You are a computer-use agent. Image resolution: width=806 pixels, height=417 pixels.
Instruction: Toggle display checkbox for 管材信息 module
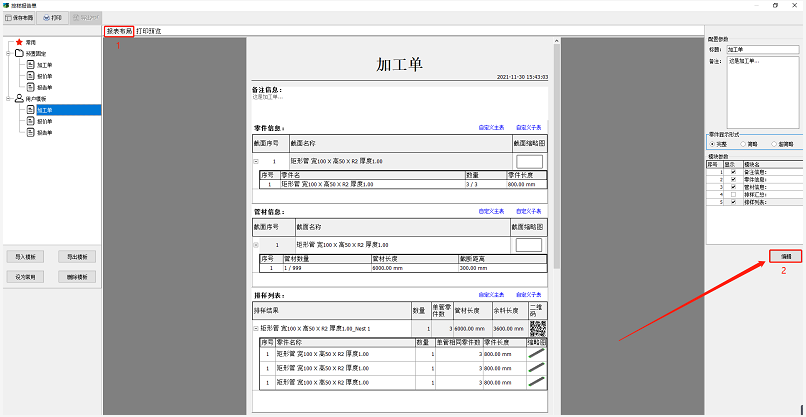coord(733,187)
